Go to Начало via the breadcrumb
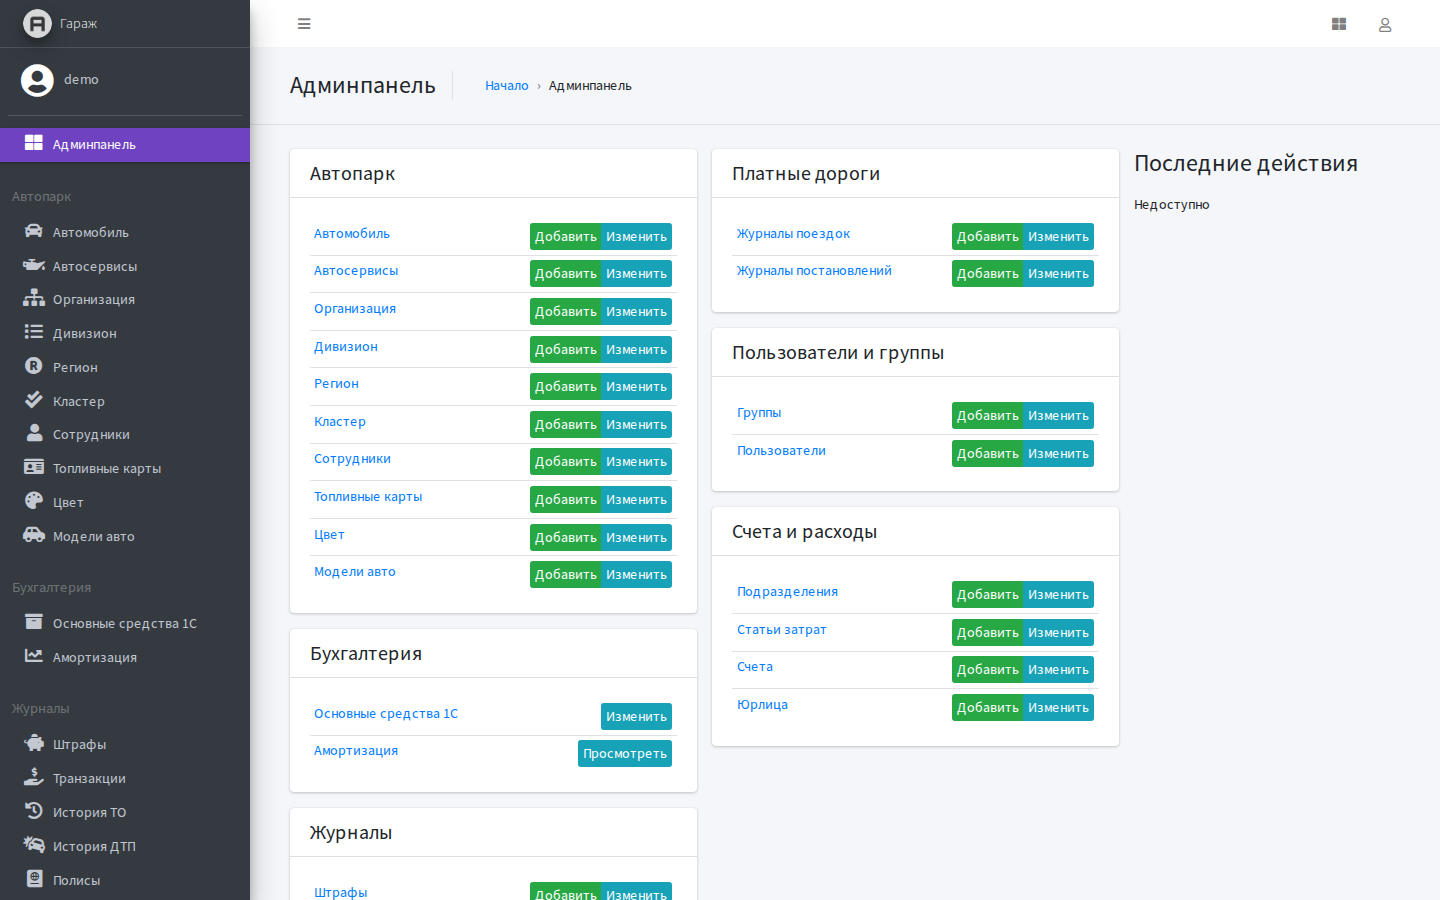Screen dimensions: 1440x900 [507, 86]
